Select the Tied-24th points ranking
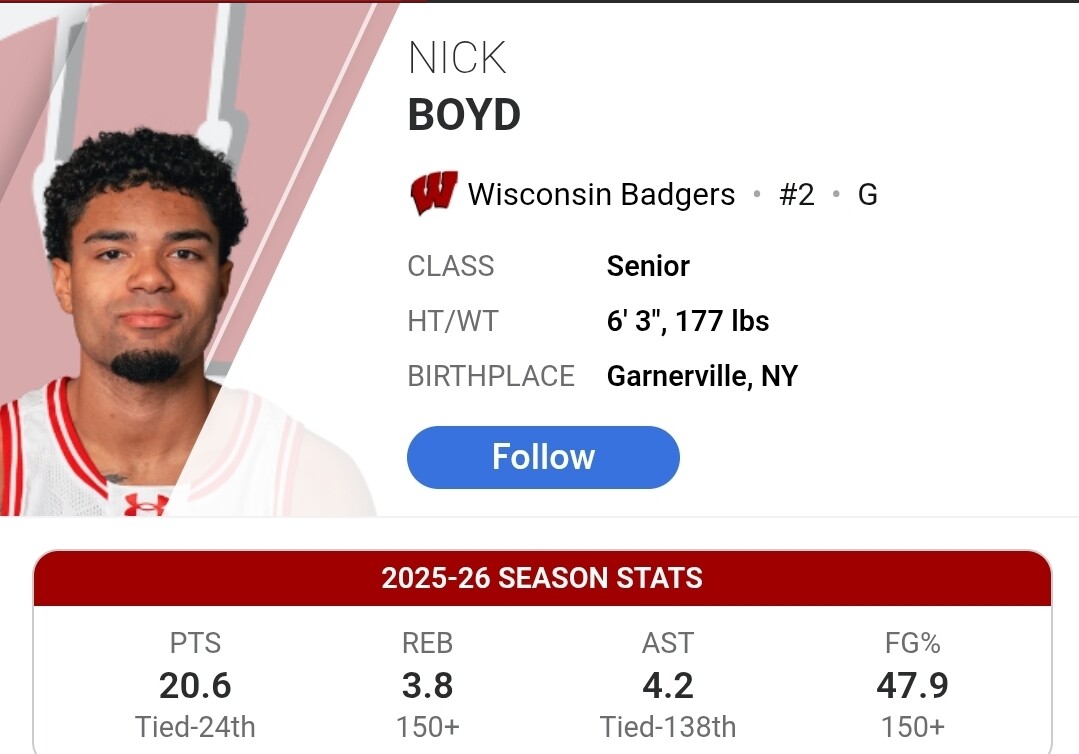 pos(195,727)
